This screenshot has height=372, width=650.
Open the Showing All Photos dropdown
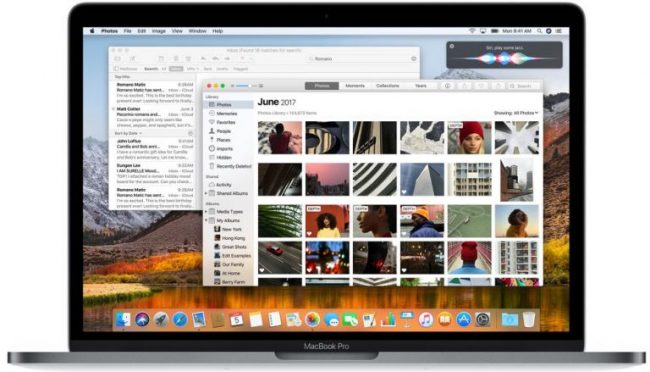click(516, 113)
